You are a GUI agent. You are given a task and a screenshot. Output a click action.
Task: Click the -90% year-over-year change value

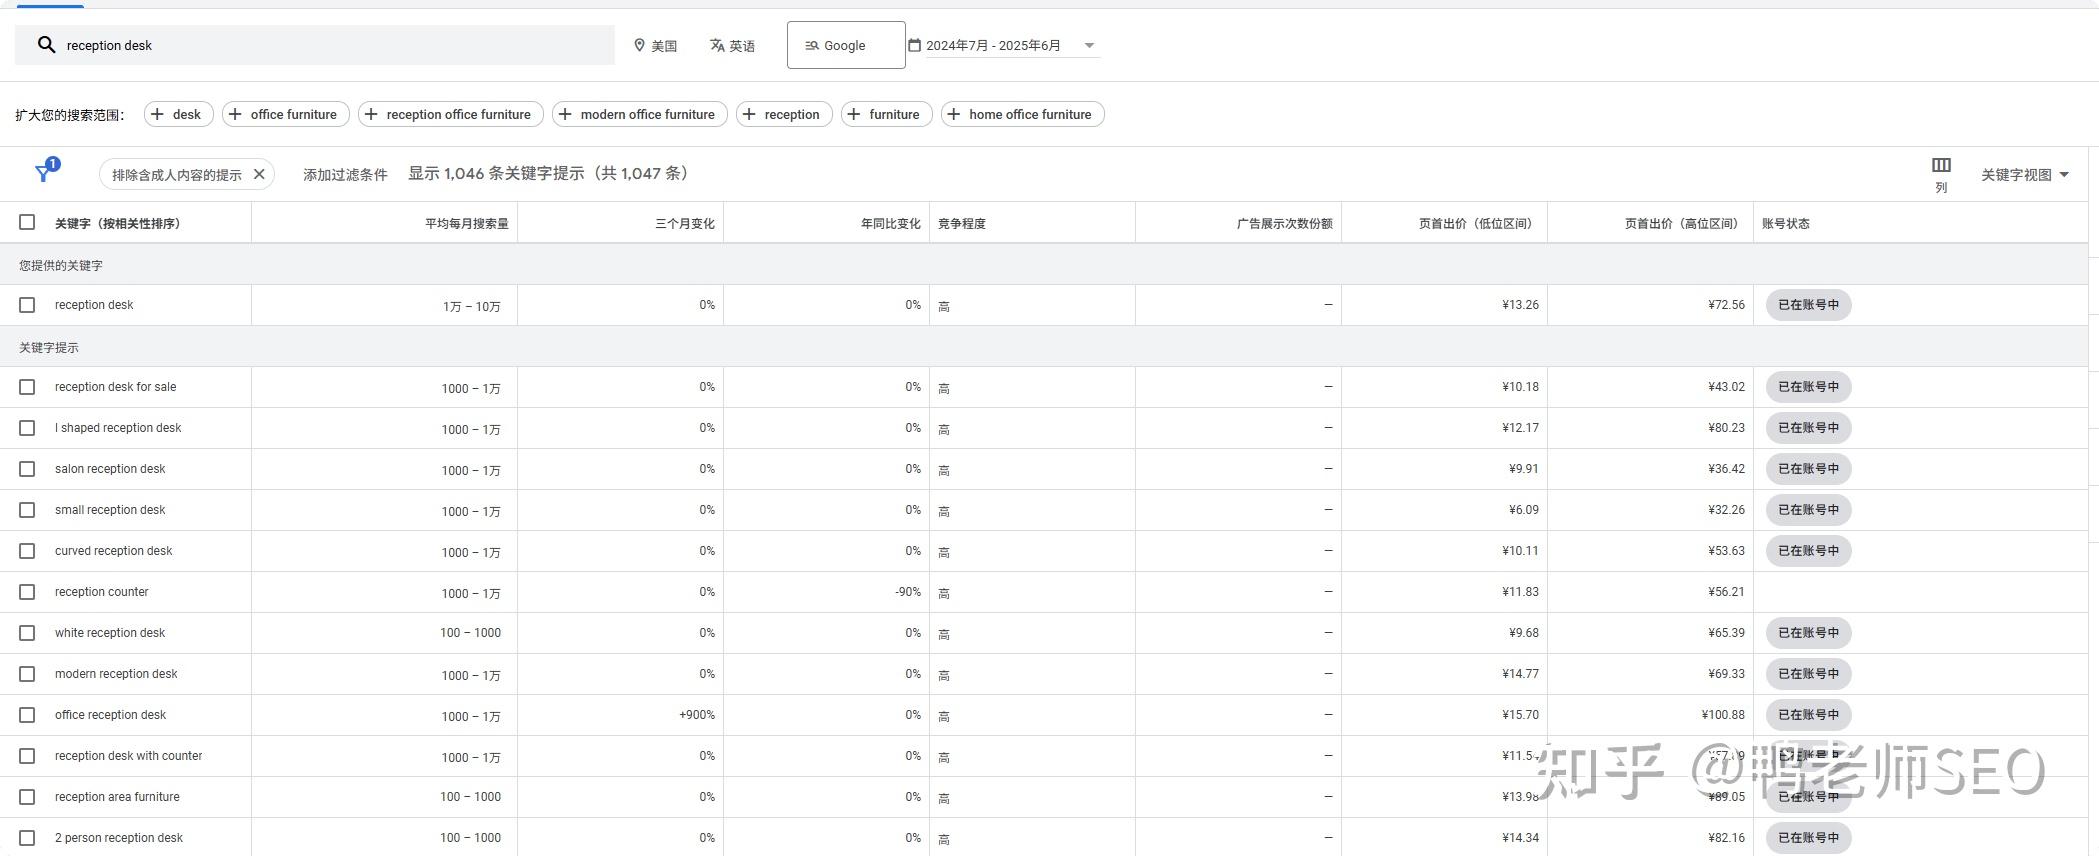pyautogui.click(x=908, y=592)
